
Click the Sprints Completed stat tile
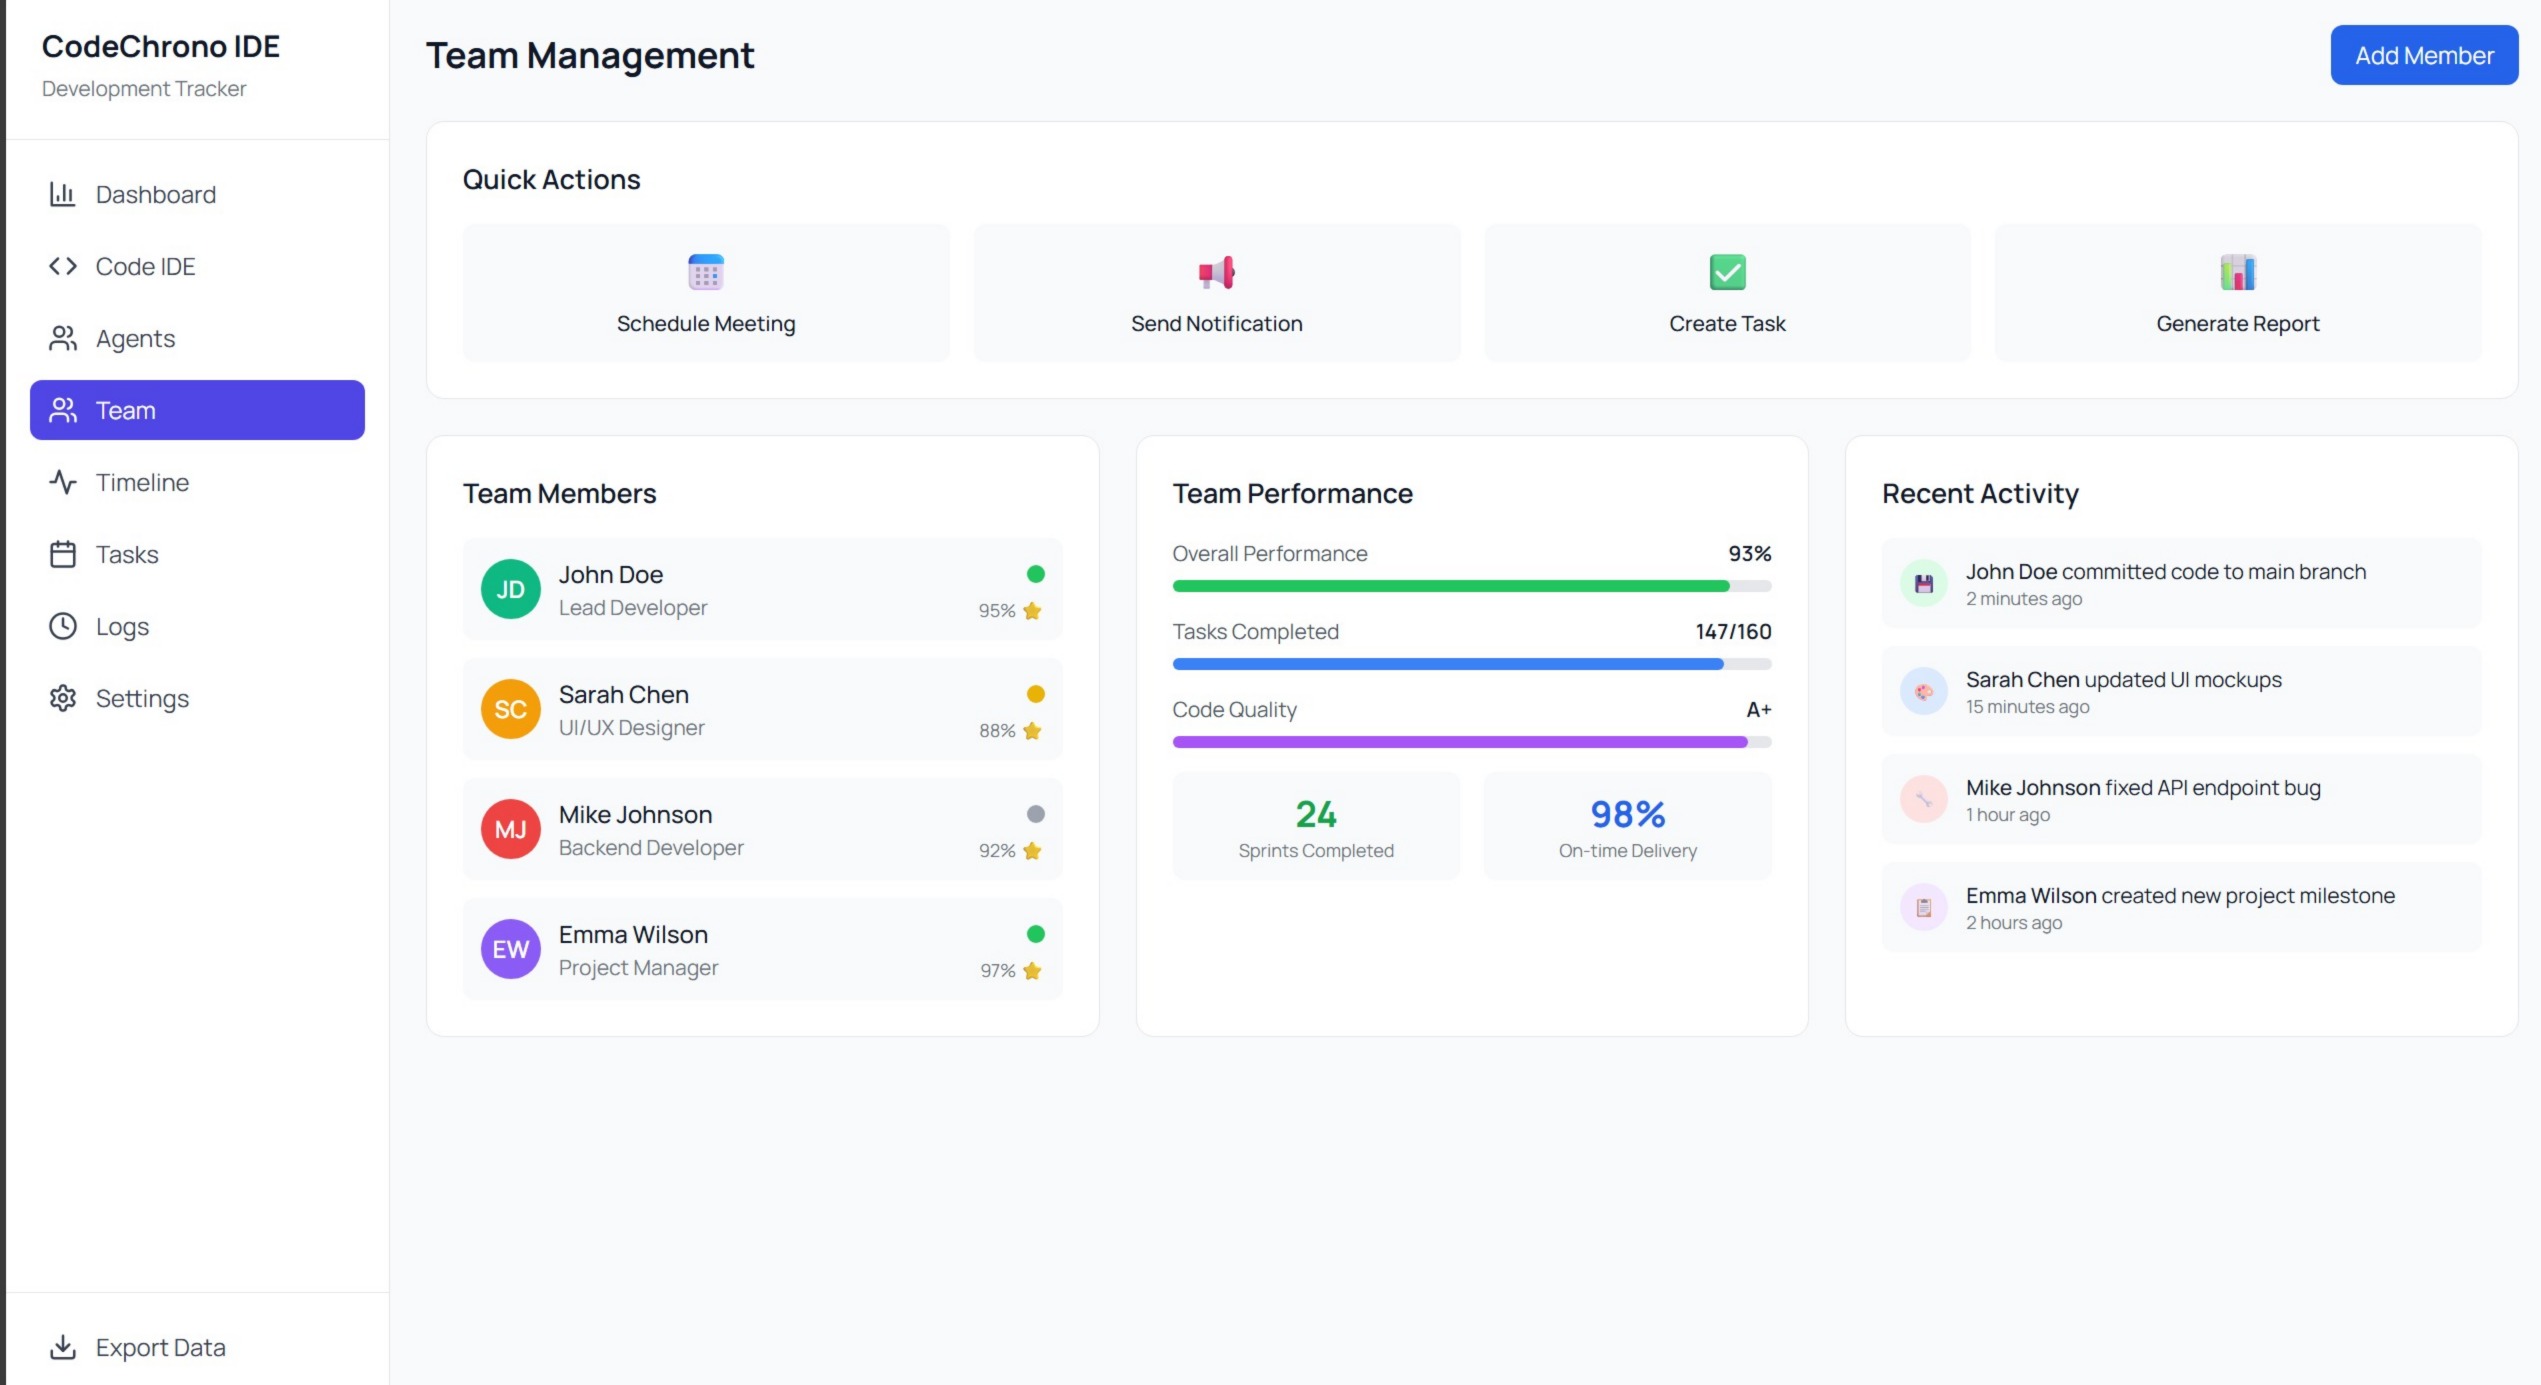point(1315,826)
